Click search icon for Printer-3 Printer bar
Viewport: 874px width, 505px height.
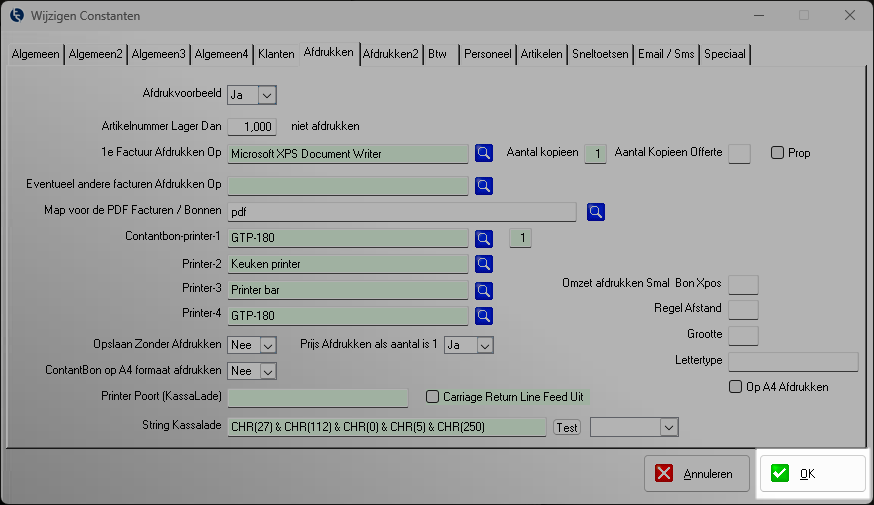point(484,290)
